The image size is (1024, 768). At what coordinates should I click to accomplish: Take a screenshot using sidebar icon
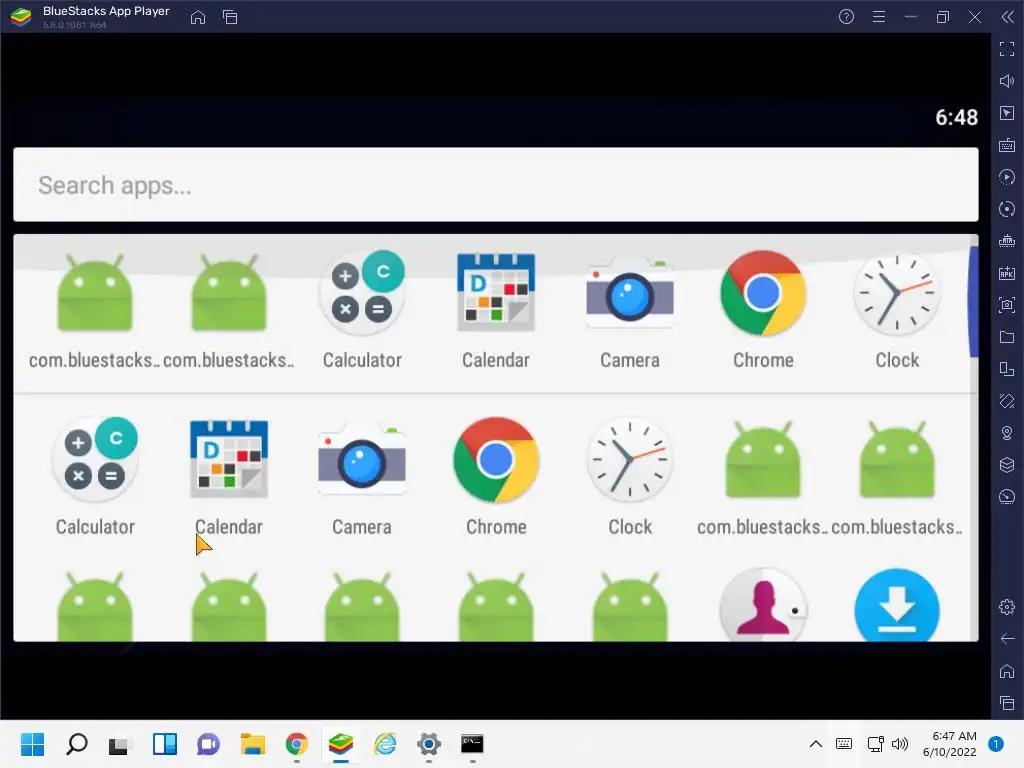[x=1007, y=305]
